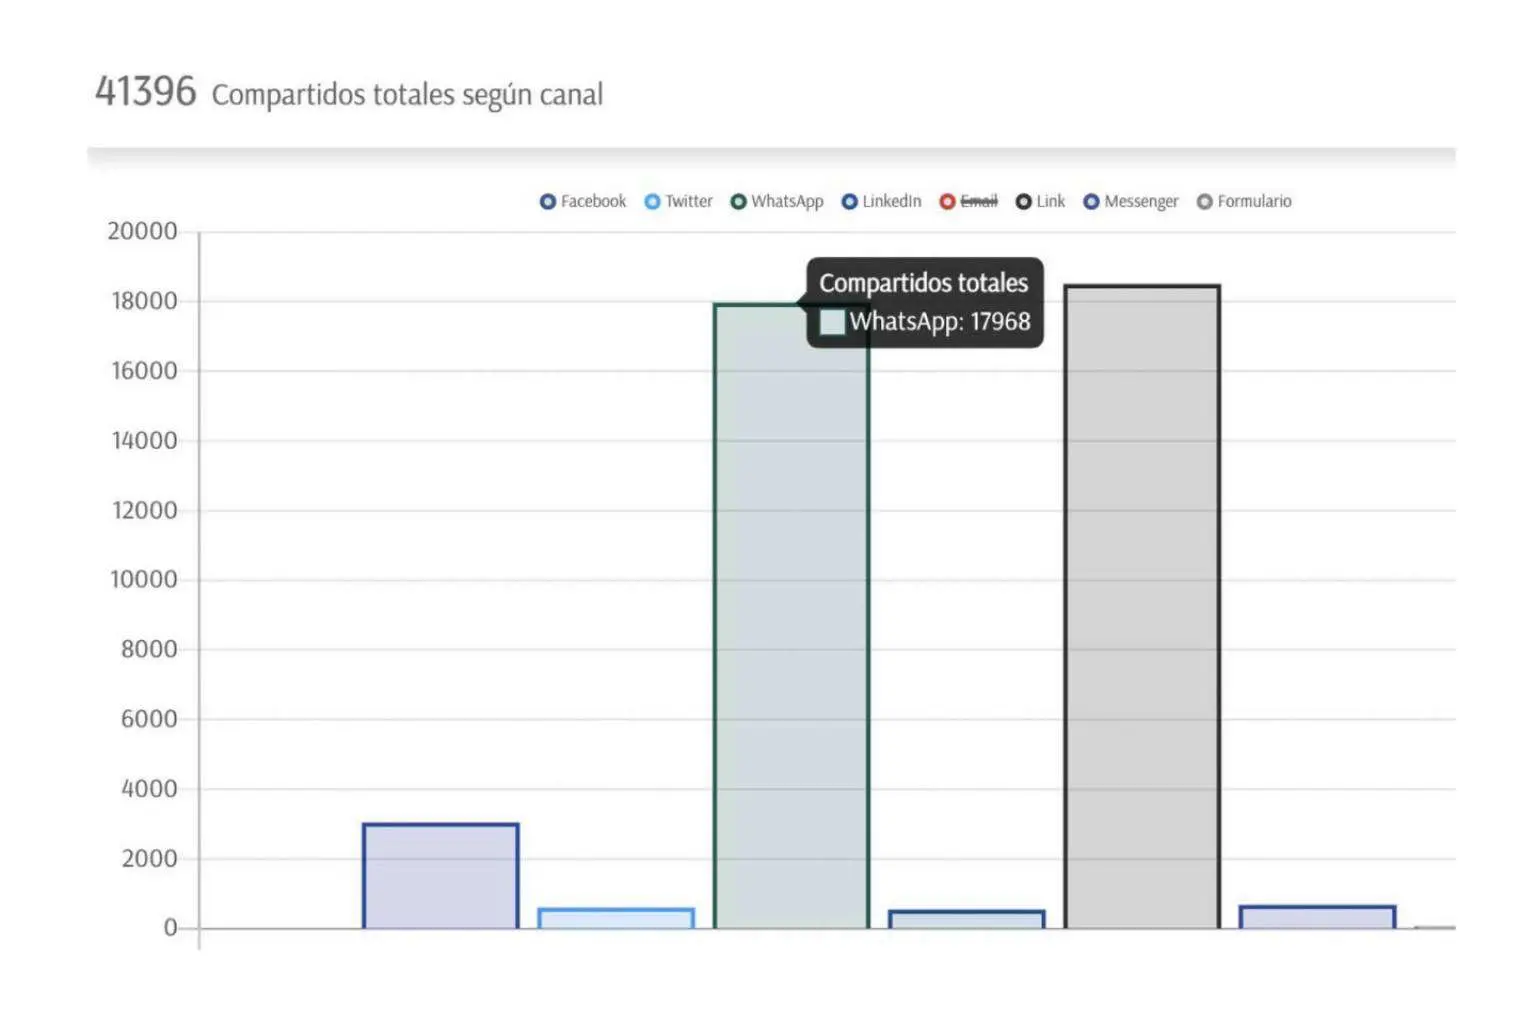Select the small light-blue Twitter bar

click(616, 918)
